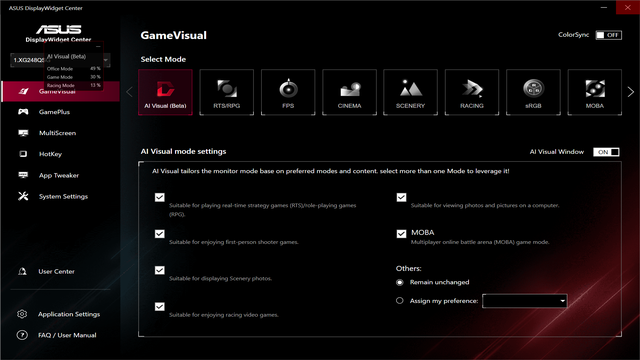Viewport: 640px width, 360px height.
Task: Click the HotKey icon in sidebar
Action: [23, 154]
